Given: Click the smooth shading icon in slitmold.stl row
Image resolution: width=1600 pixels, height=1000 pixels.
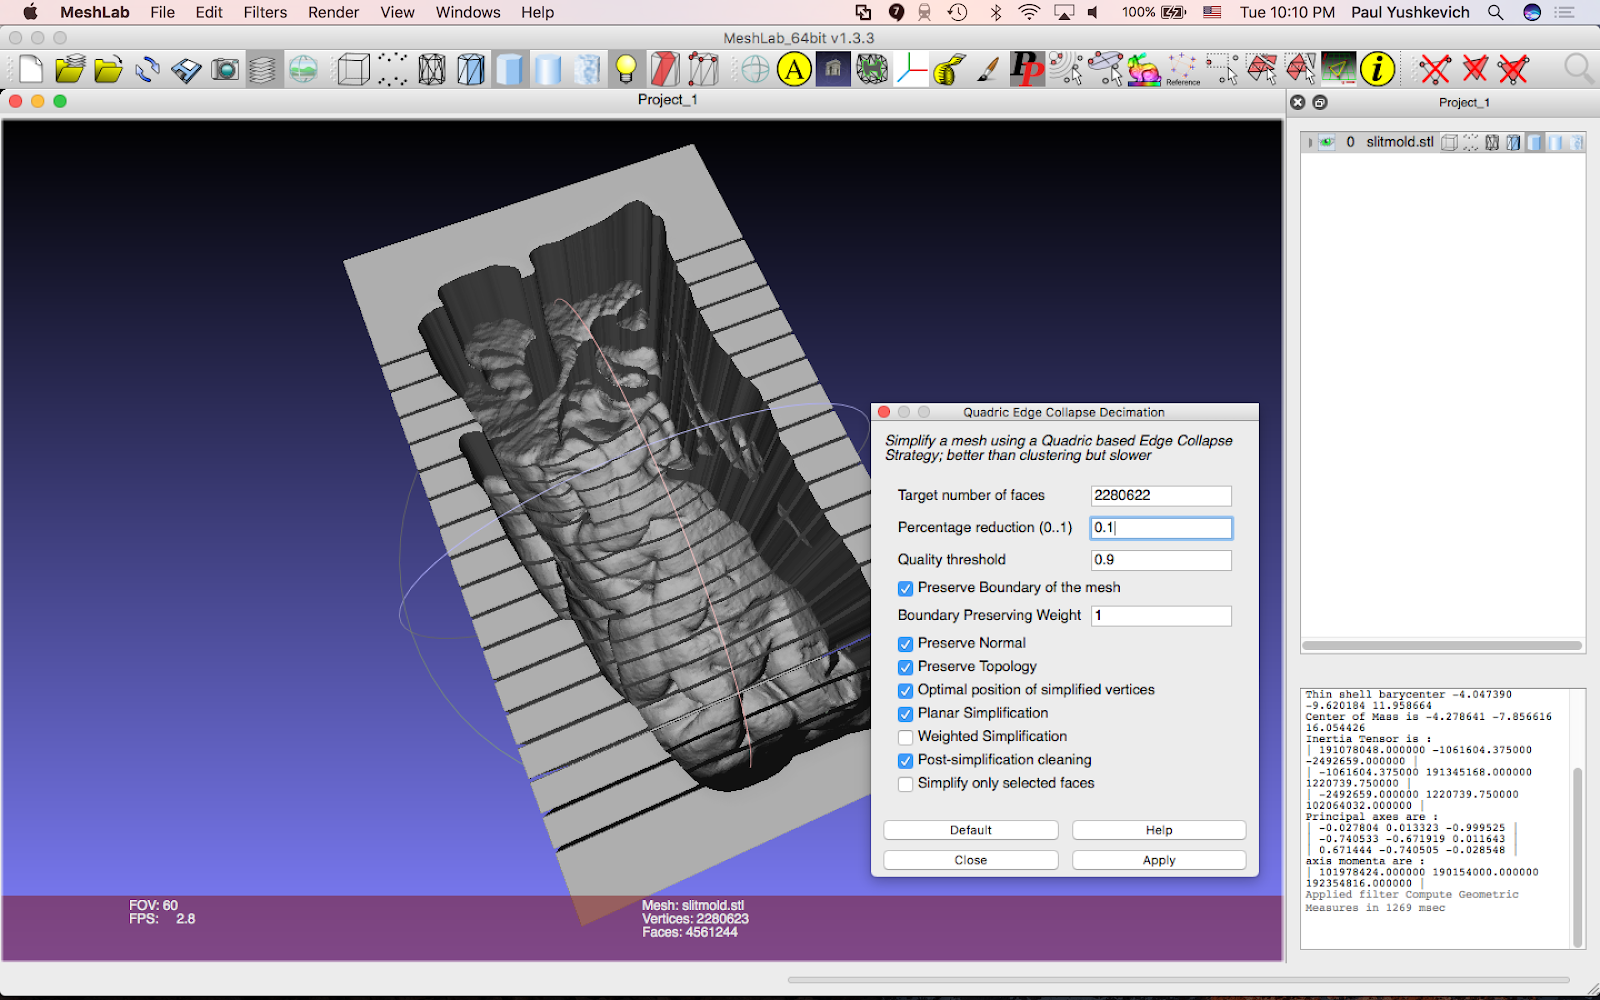Looking at the screenshot, I should click(1556, 142).
